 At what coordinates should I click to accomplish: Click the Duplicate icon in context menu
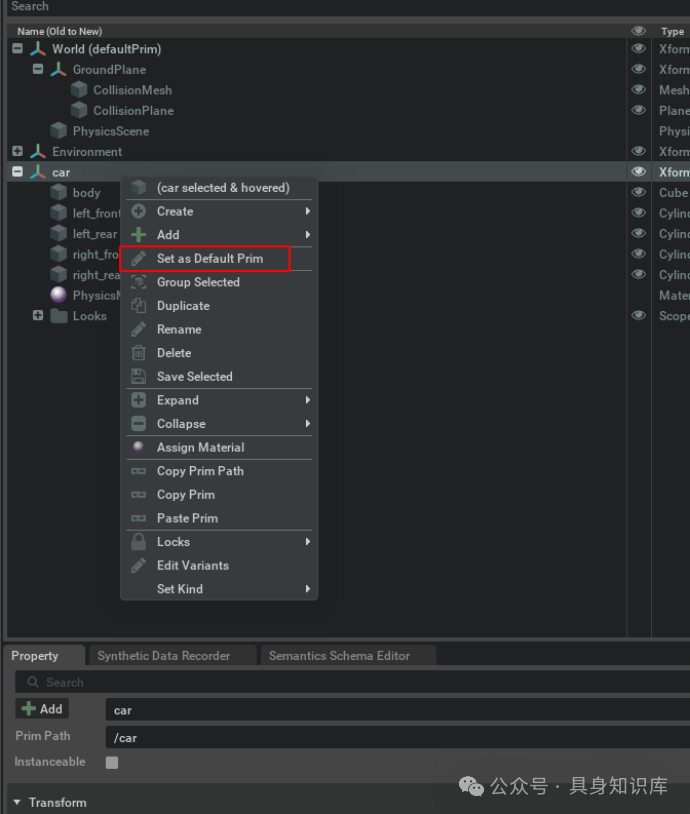click(x=138, y=306)
